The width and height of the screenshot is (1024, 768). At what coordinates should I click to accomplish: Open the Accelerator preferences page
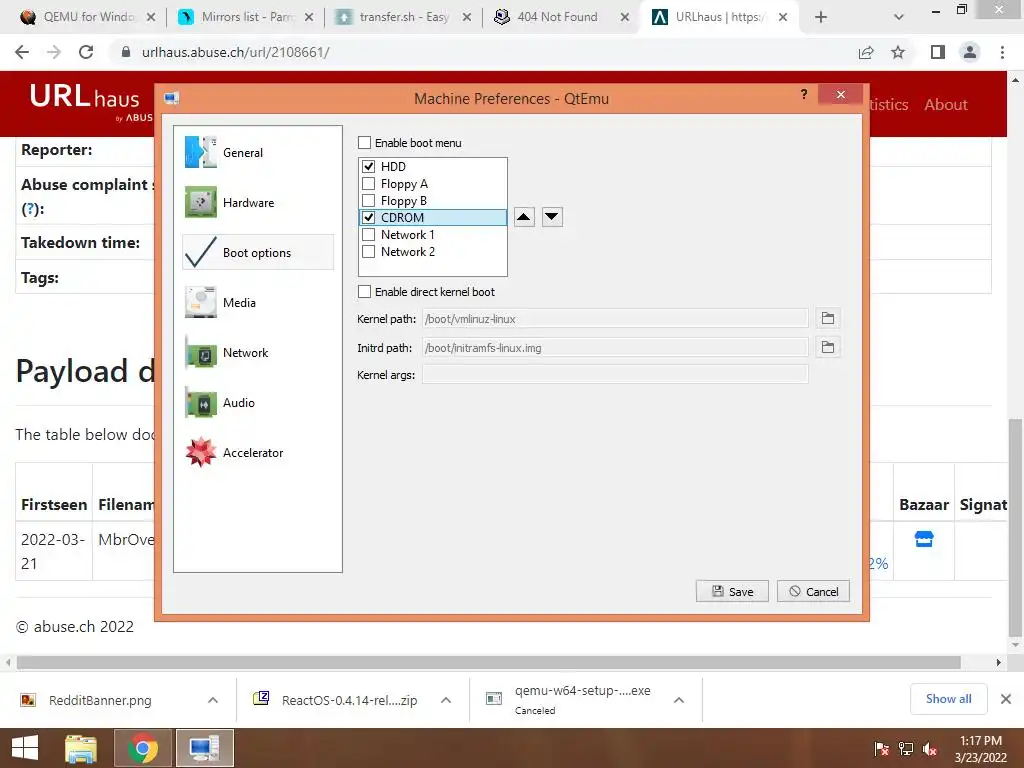(257, 453)
